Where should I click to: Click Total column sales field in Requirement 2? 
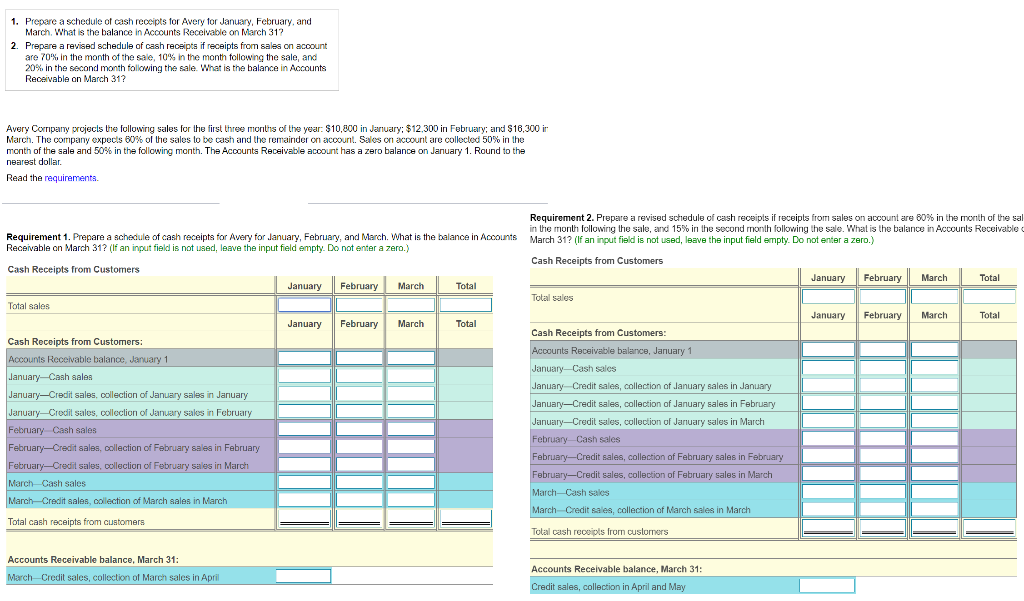point(989,297)
